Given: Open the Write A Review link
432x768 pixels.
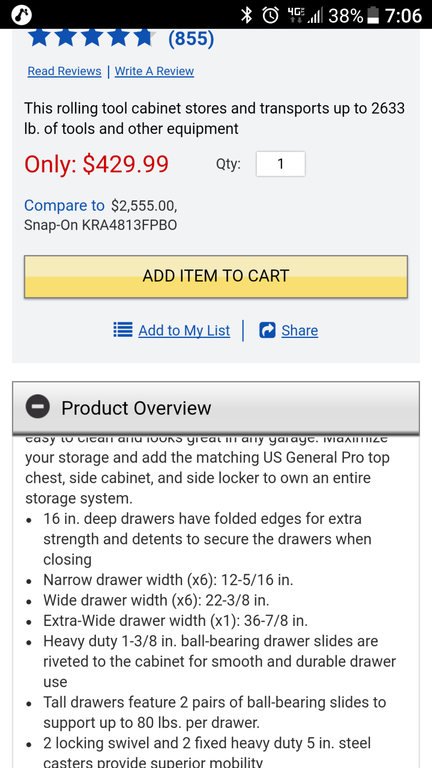Looking at the screenshot, I should coord(154,71).
